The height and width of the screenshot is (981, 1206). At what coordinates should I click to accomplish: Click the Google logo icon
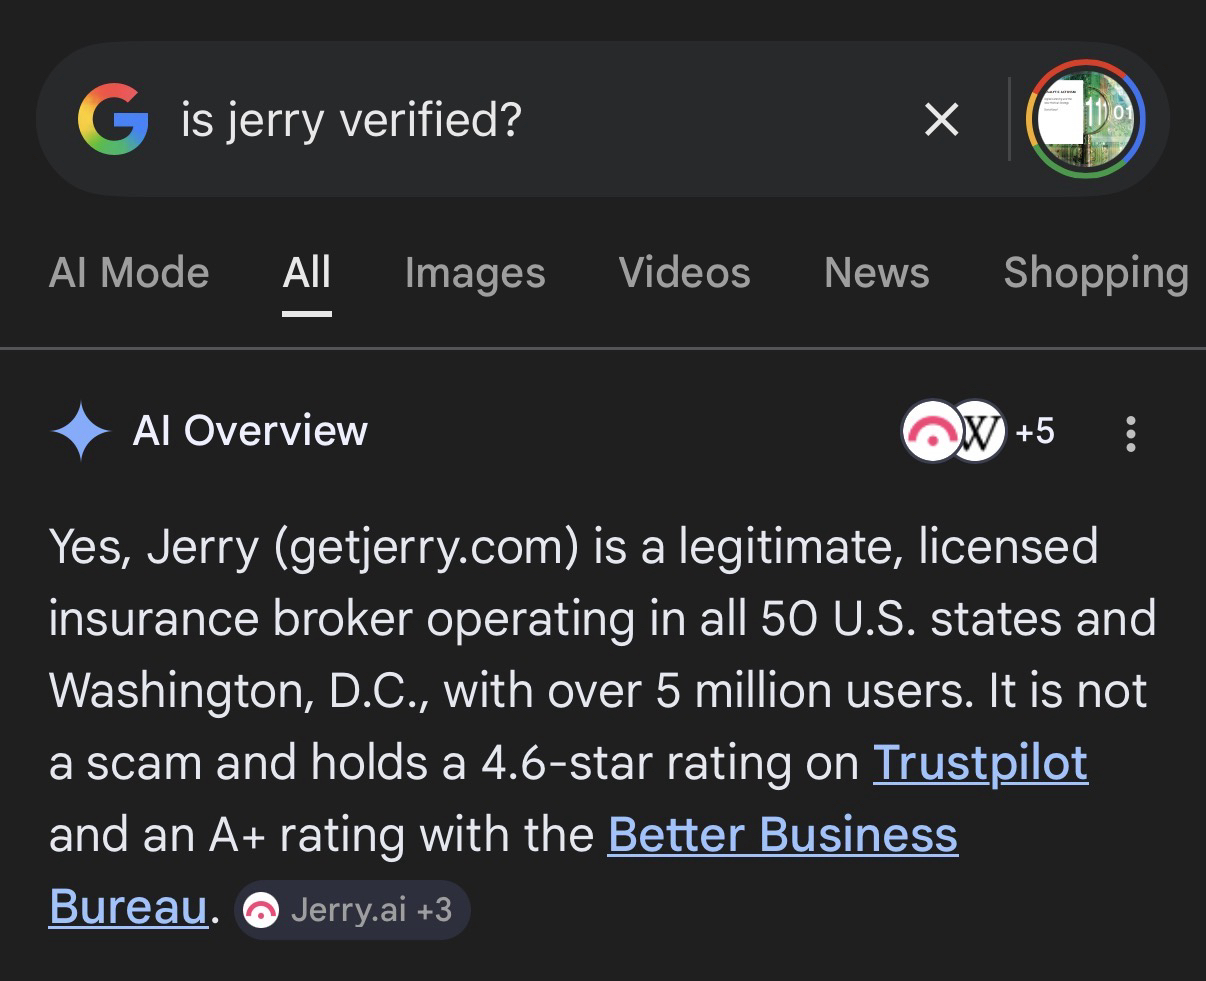tap(112, 120)
